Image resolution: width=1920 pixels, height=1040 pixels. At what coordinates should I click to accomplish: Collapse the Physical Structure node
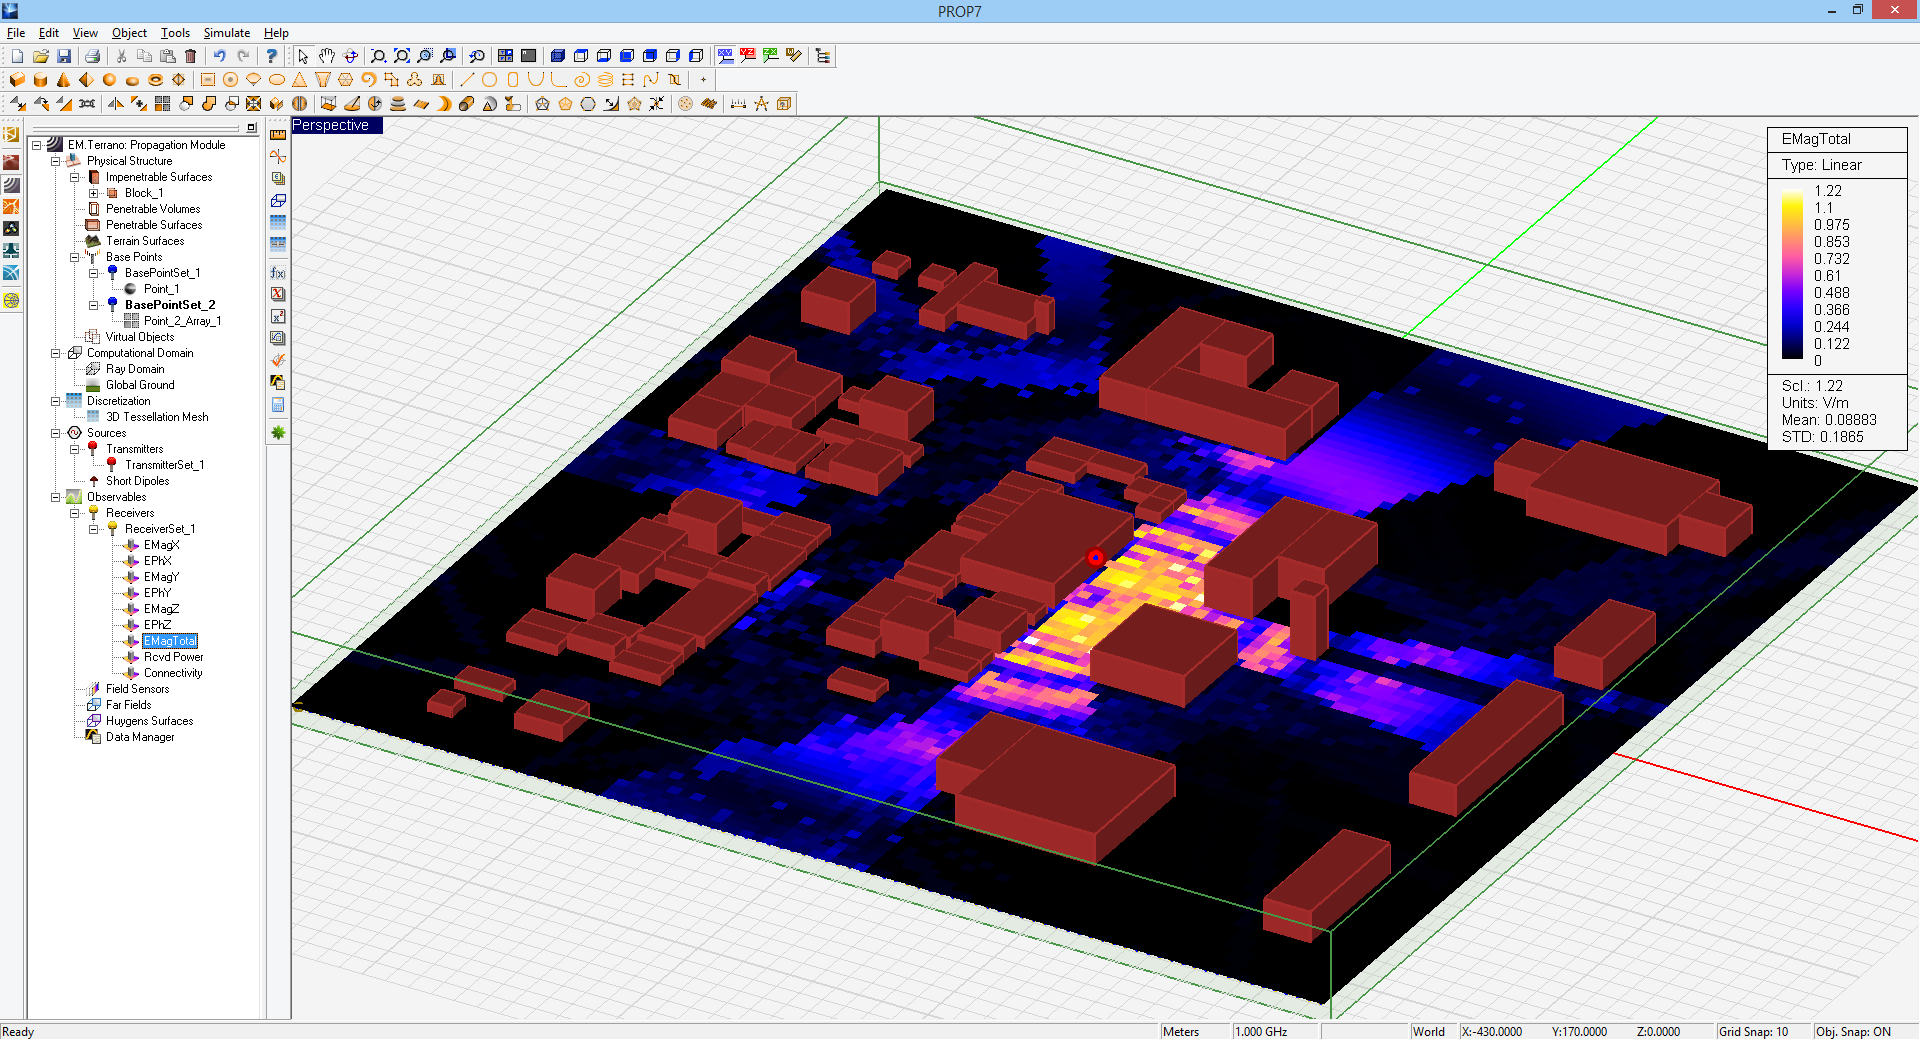point(56,161)
